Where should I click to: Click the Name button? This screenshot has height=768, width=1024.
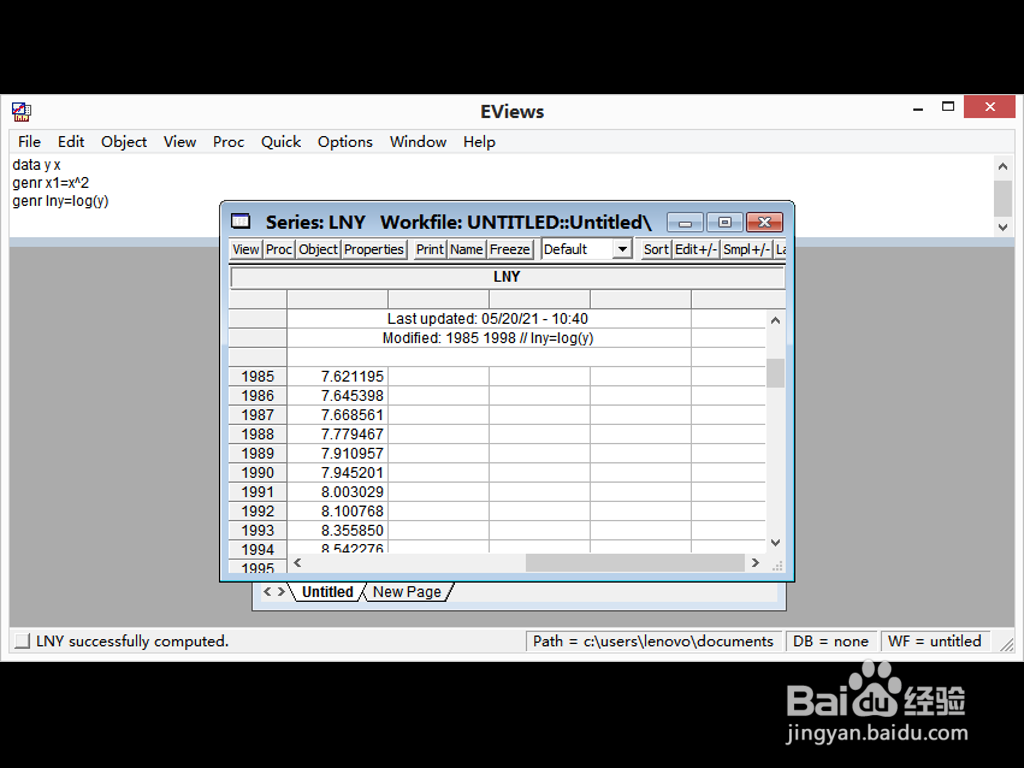click(466, 249)
